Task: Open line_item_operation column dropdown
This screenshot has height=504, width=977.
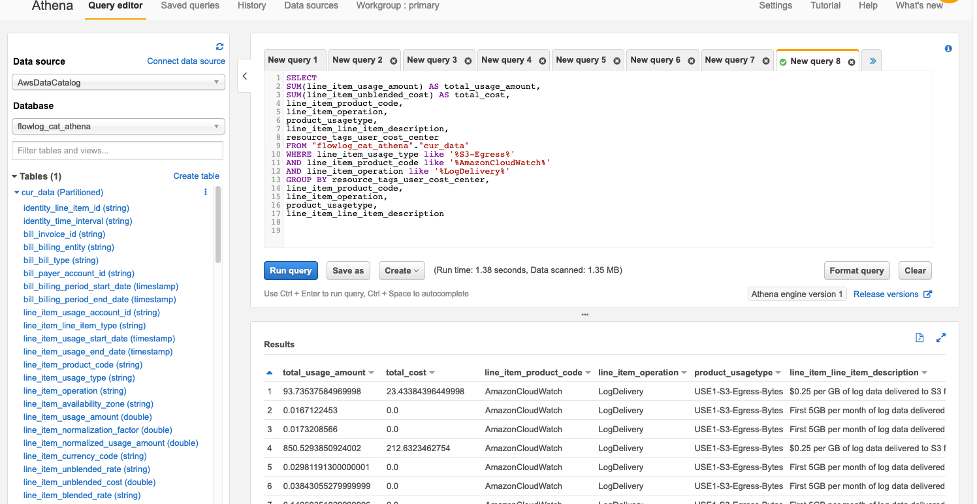Action: pos(684,373)
